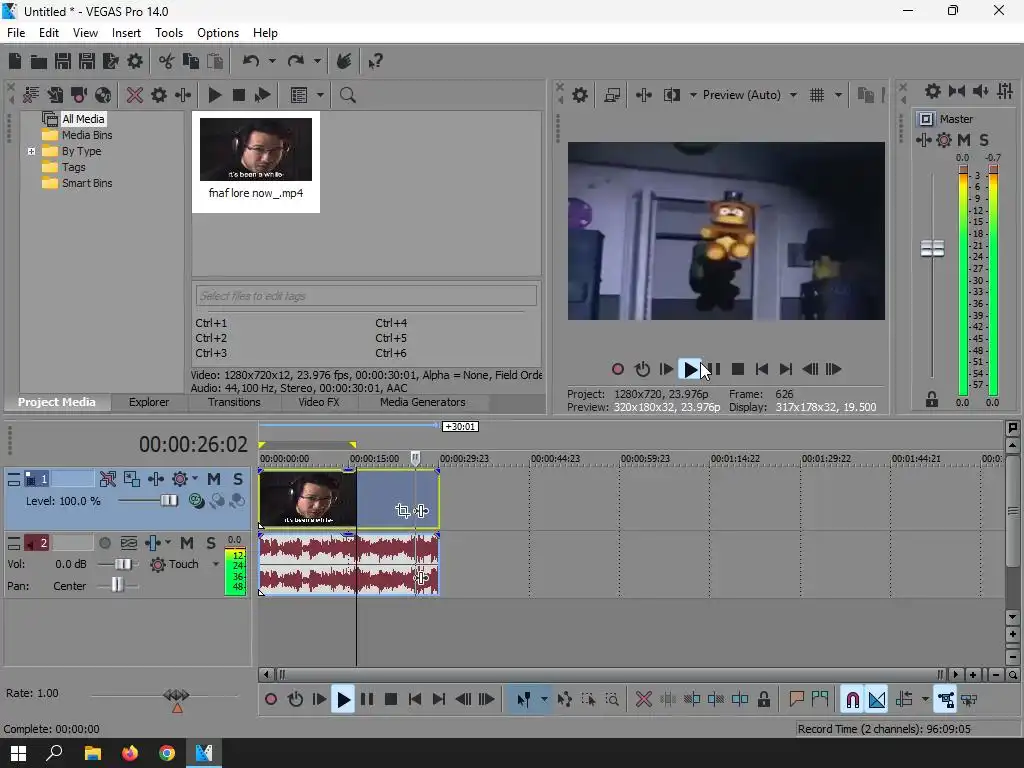Screen dimensions: 1024x768
Task: Start preview of selected media in Project Media
Action: (215, 95)
